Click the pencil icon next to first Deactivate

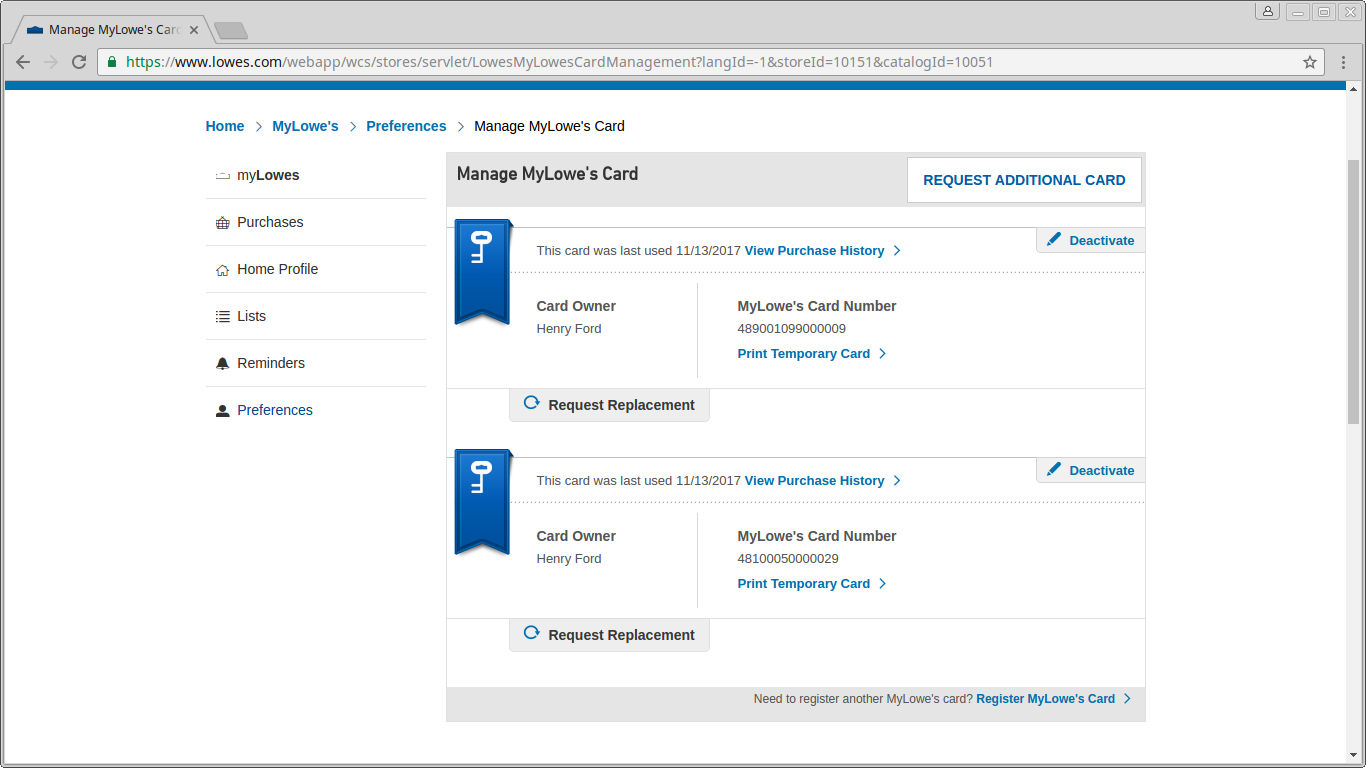click(1055, 240)
